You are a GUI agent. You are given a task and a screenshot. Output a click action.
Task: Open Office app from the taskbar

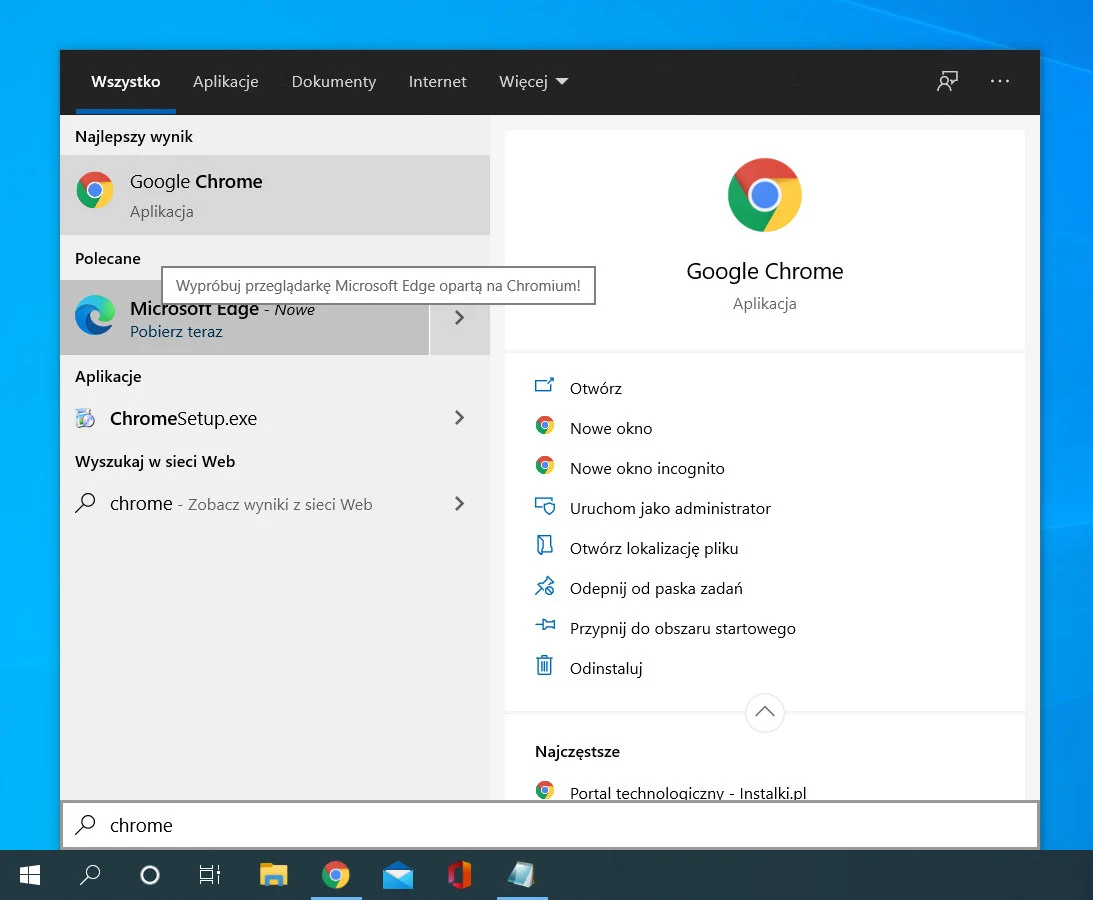[x=459, y=876]
